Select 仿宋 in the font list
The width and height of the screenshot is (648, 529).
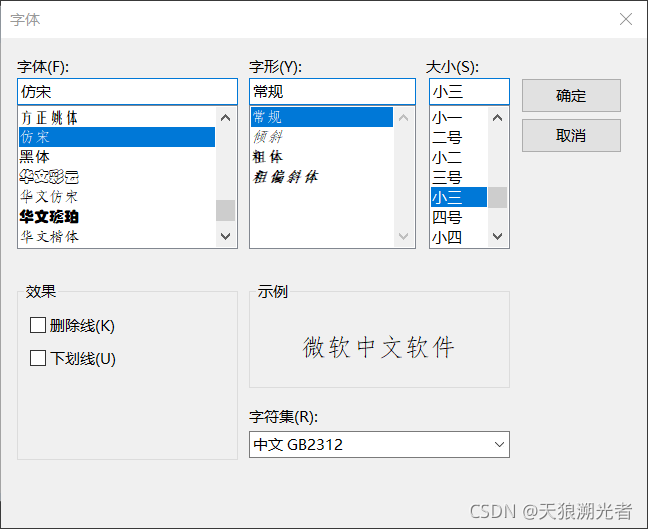coord(117,137)
